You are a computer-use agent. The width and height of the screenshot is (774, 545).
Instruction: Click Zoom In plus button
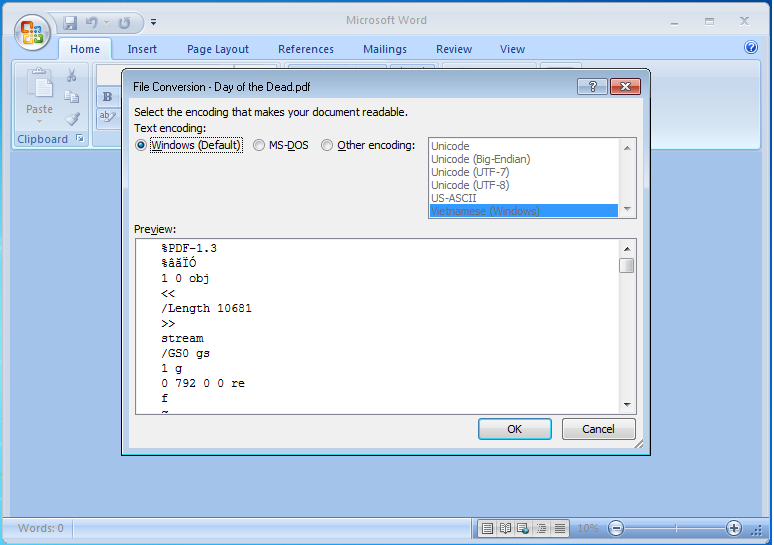734,528
